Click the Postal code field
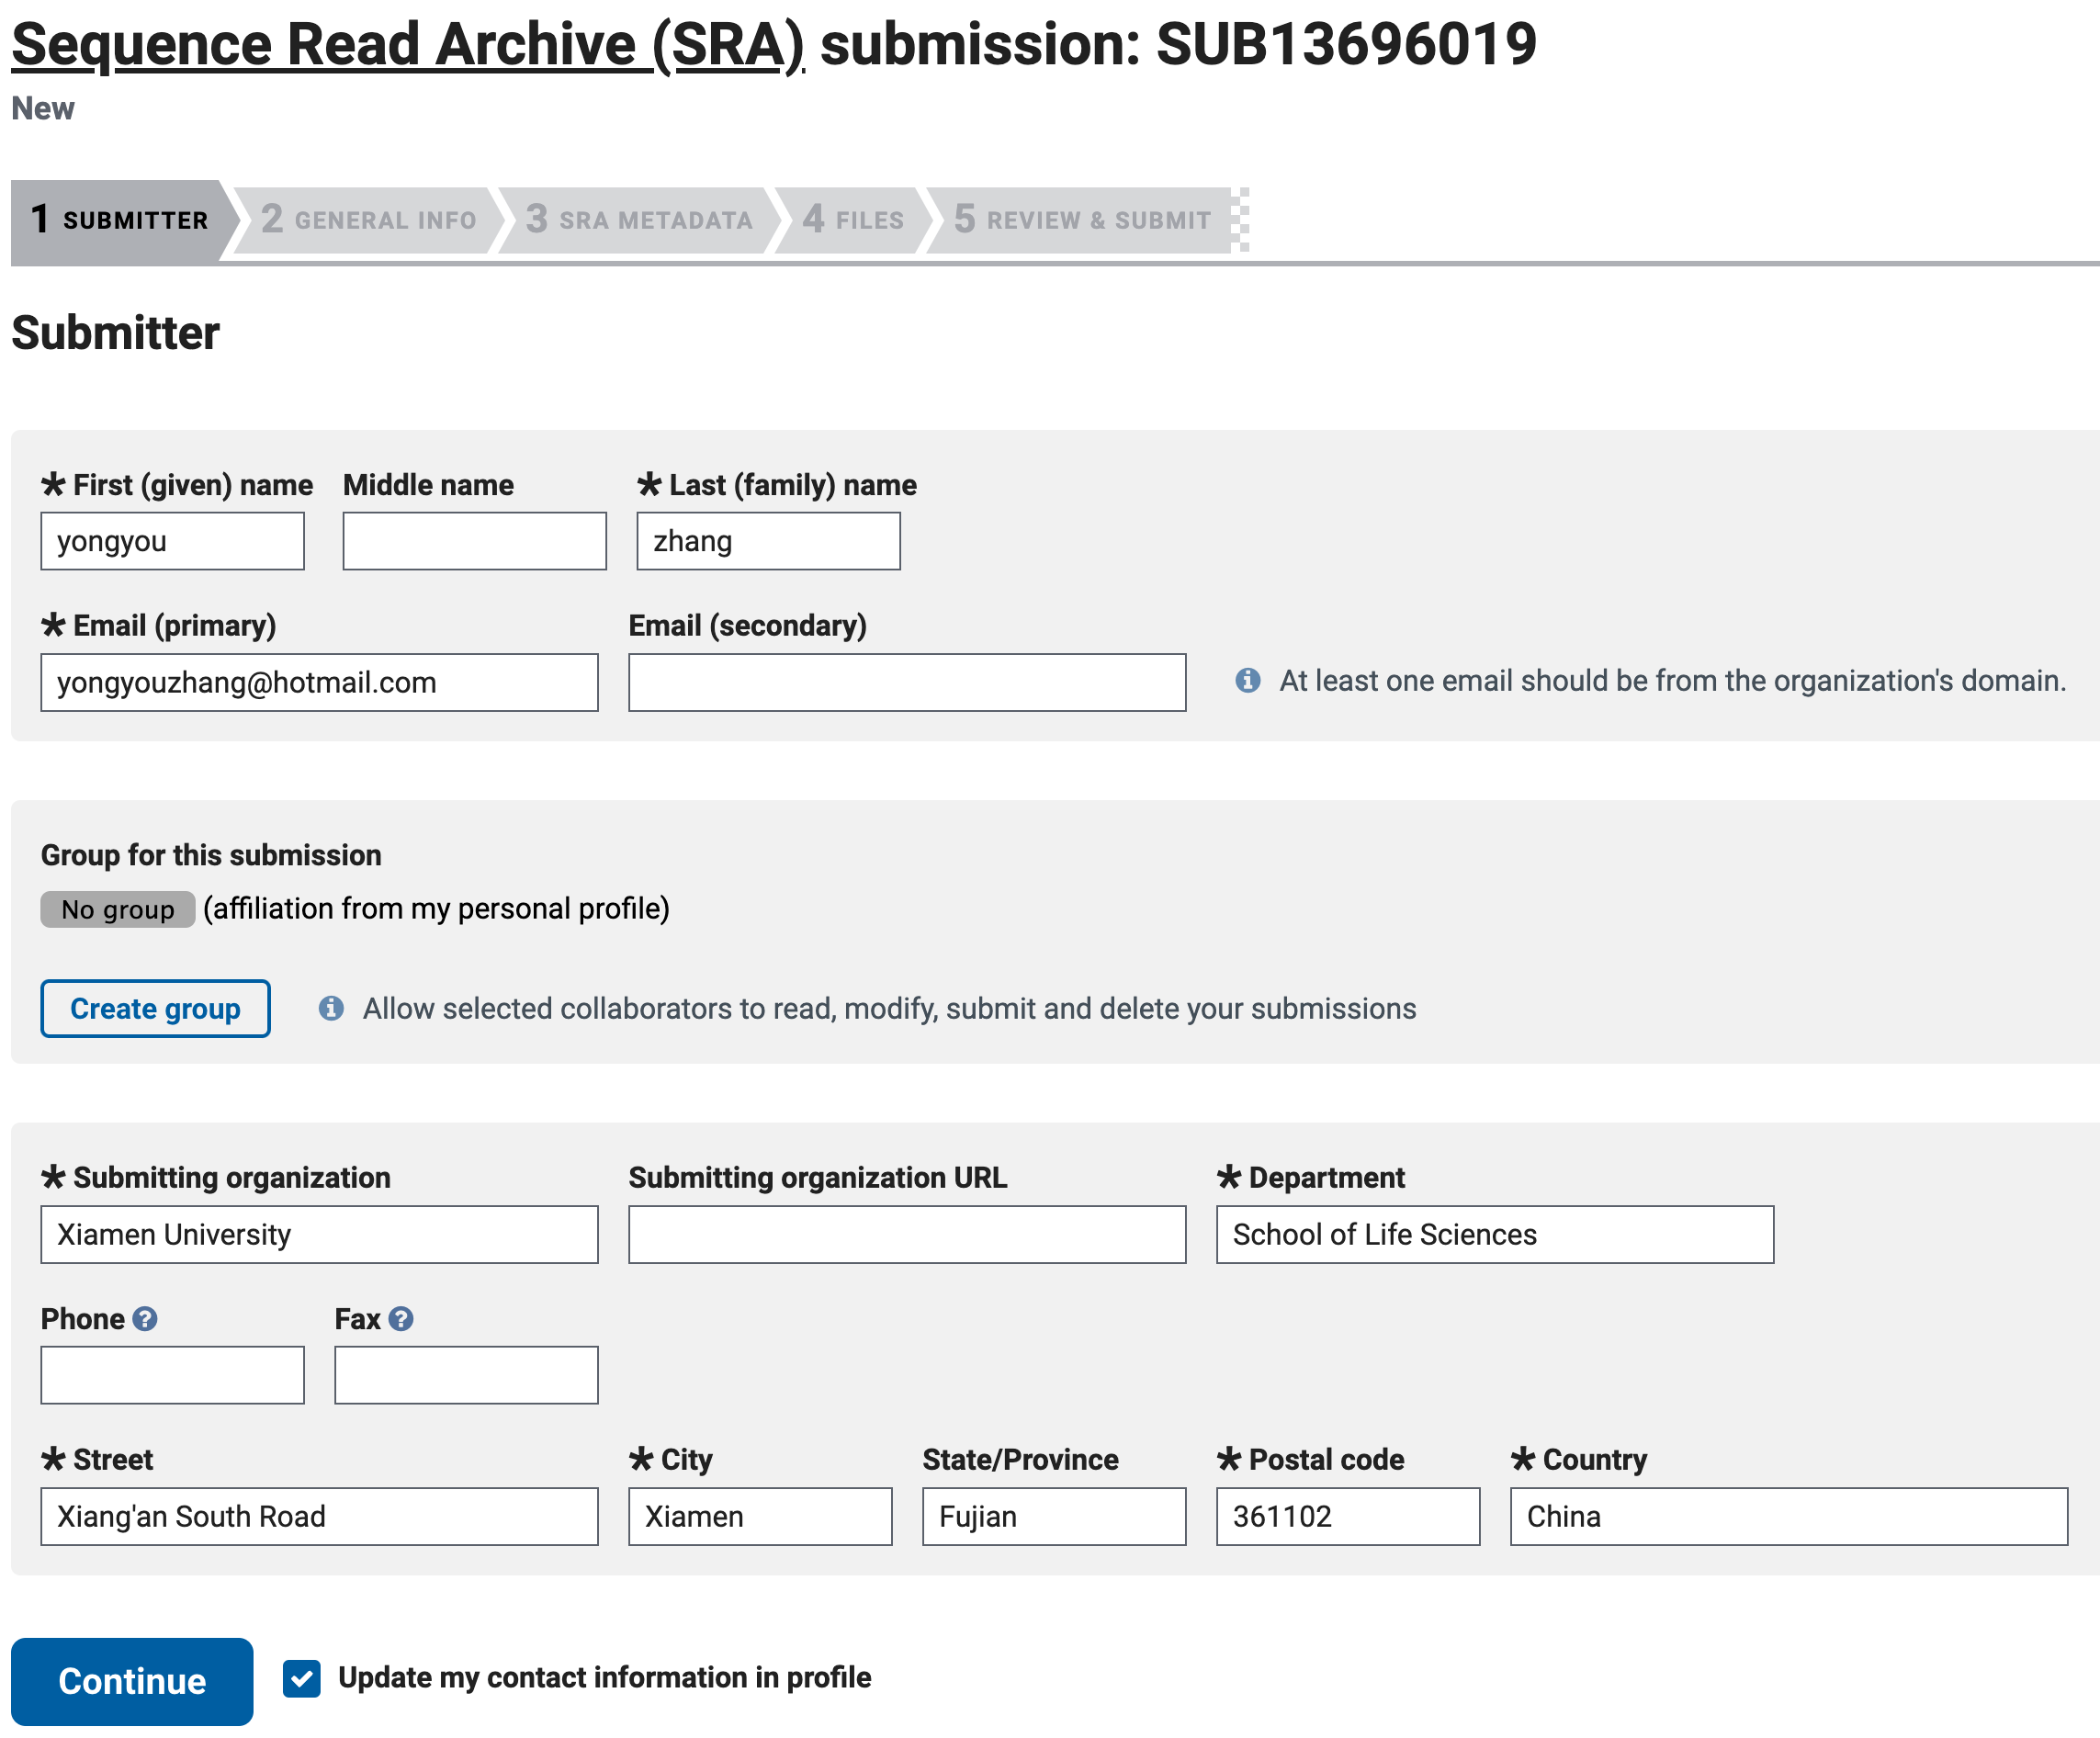 click(x=1347, y=1516)
